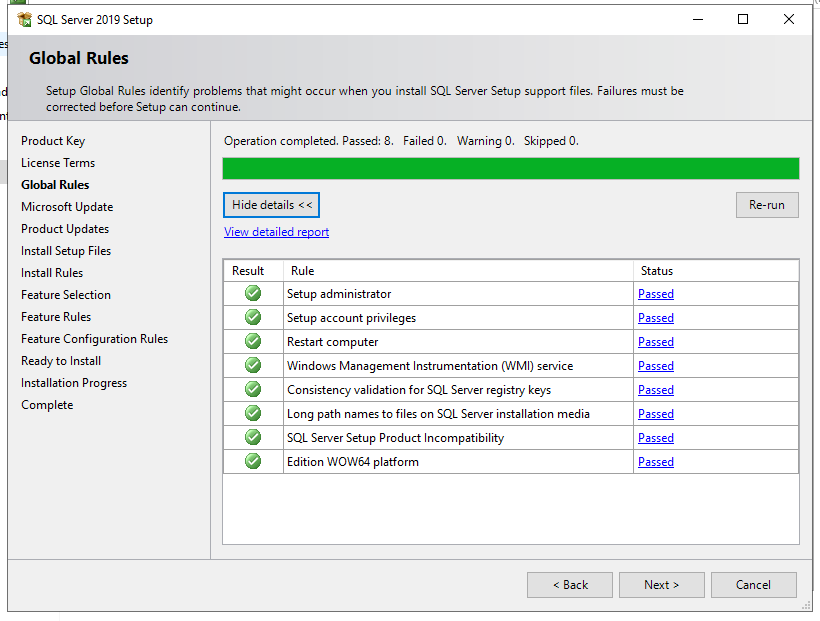Click 'SQL Server Setup Product Incompatibility' text
Screen dimensions: 820x621
point(395,438)
